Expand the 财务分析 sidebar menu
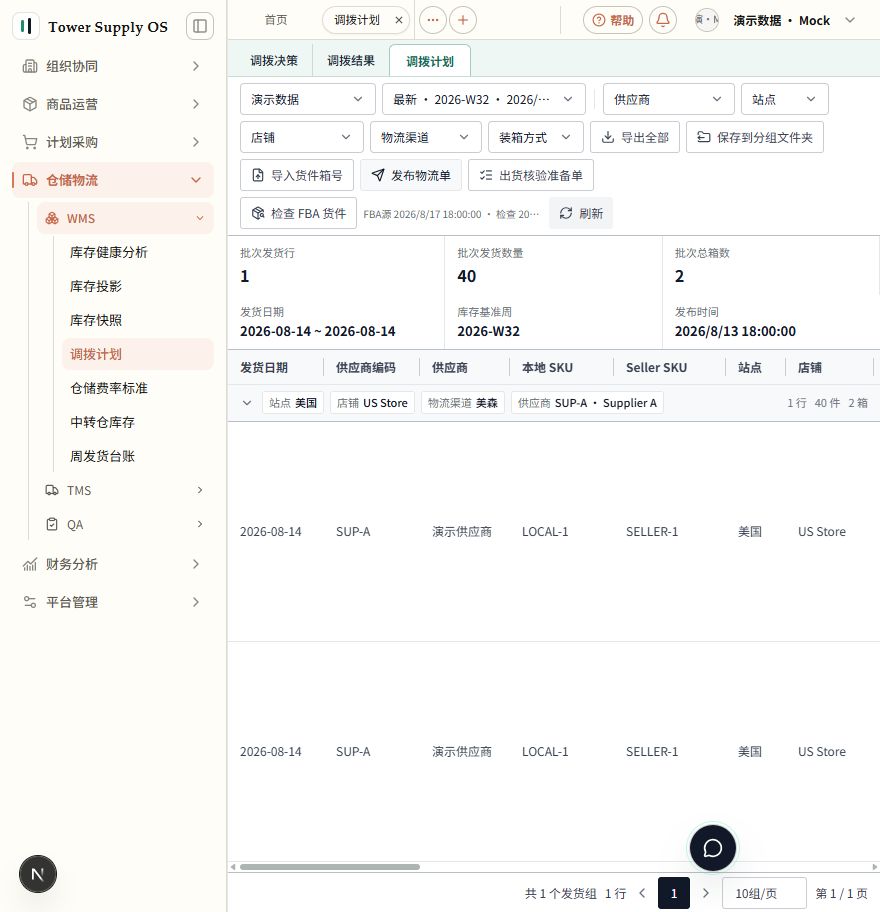This screenshot has width=880, height=912. pyautogui.click(x=113, y=564)
